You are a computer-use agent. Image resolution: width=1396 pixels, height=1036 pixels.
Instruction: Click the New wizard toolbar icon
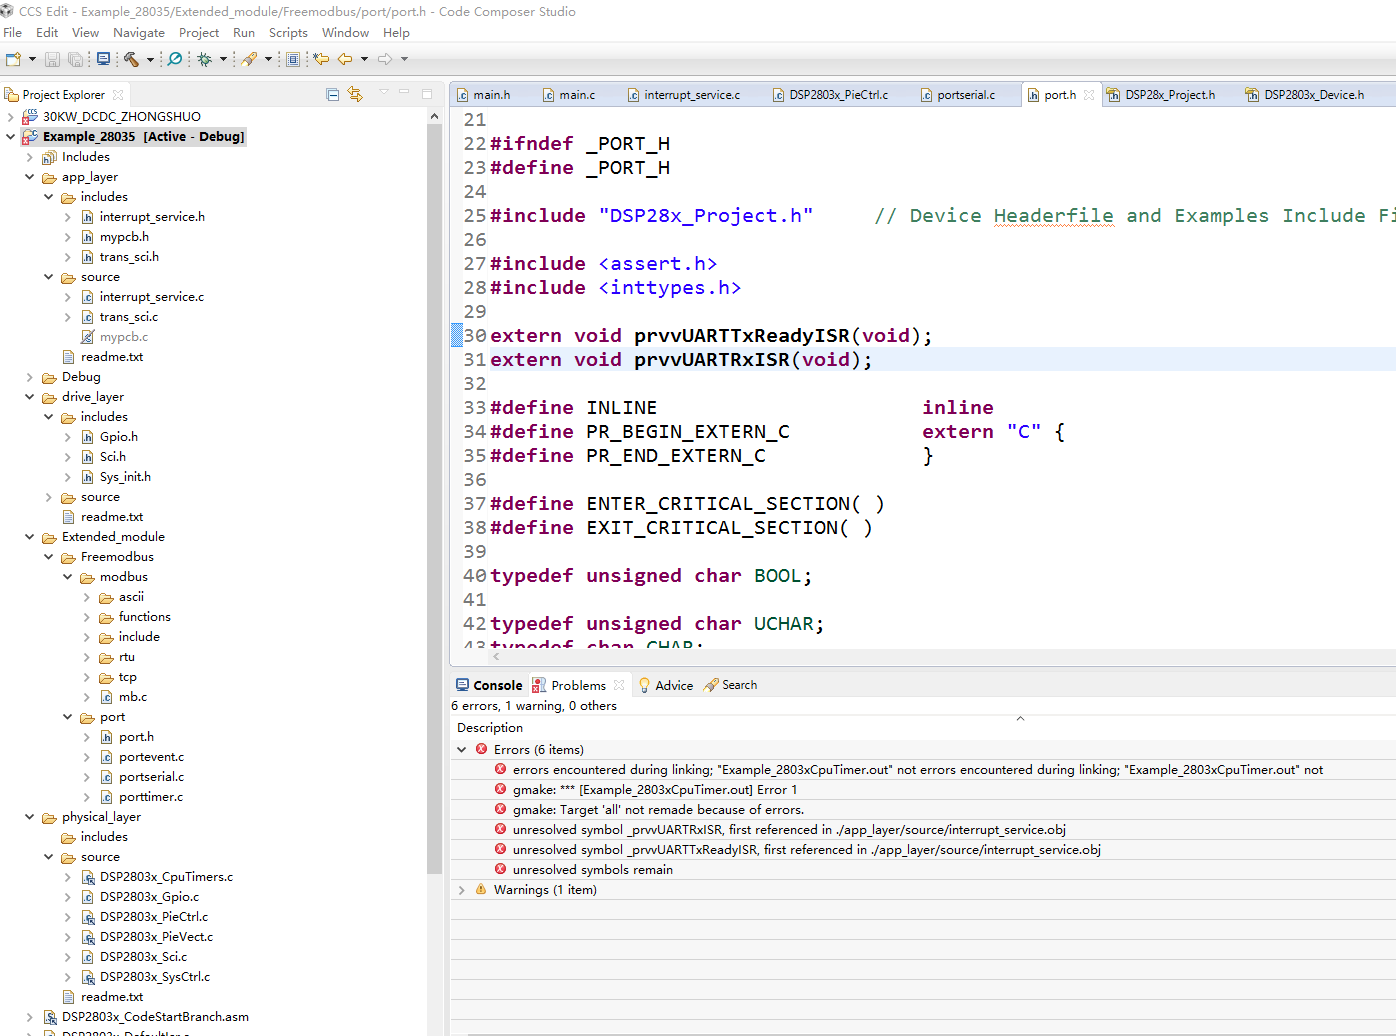[x=13, y=59]
